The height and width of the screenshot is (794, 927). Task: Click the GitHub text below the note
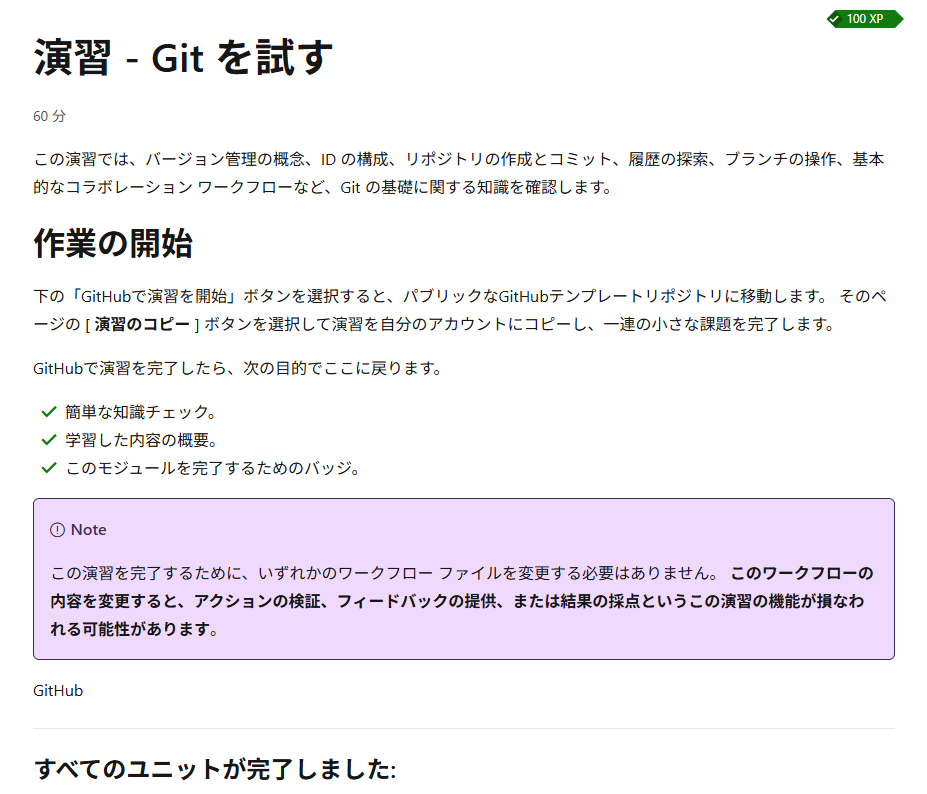58,691
